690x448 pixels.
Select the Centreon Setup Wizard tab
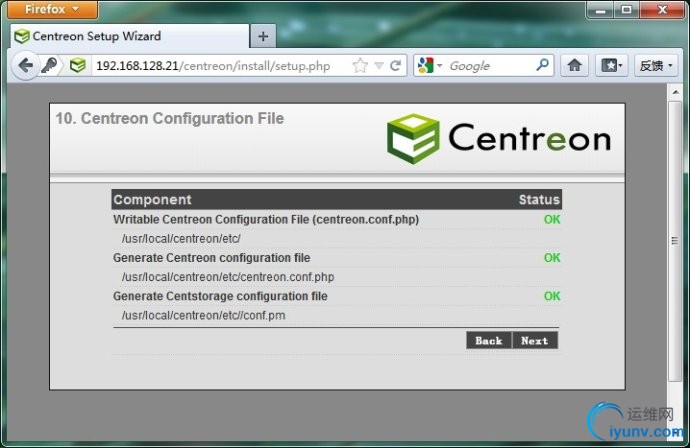coord(130,36)
